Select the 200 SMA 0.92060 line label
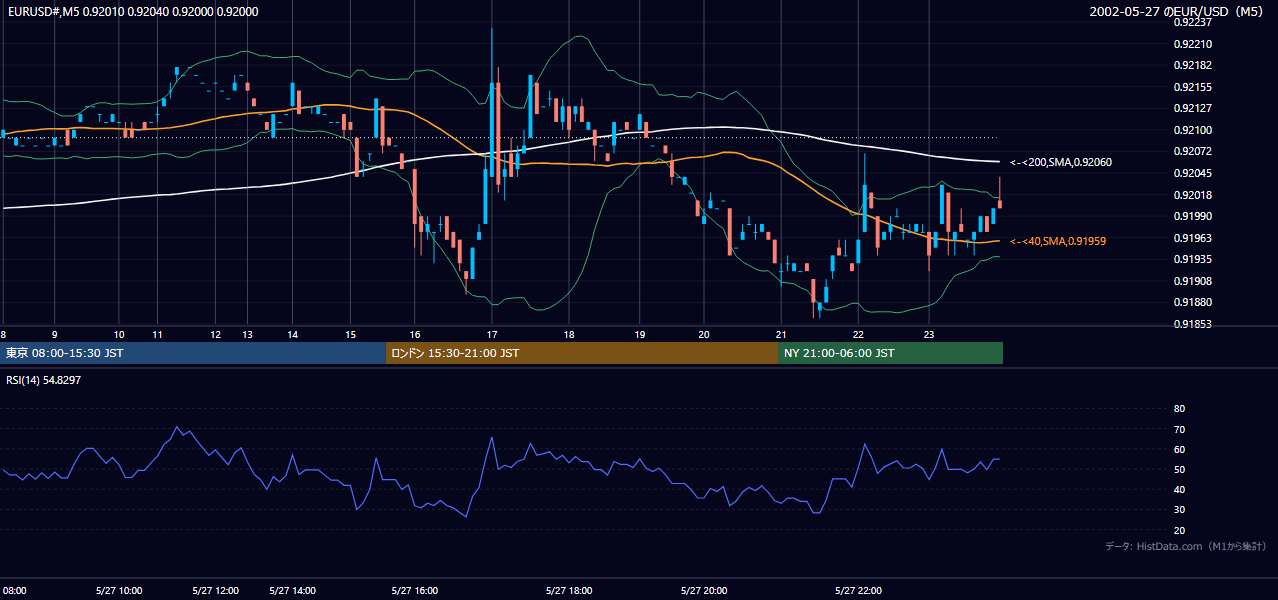This screenshot has height=600, width=1278. [1060, 162]
